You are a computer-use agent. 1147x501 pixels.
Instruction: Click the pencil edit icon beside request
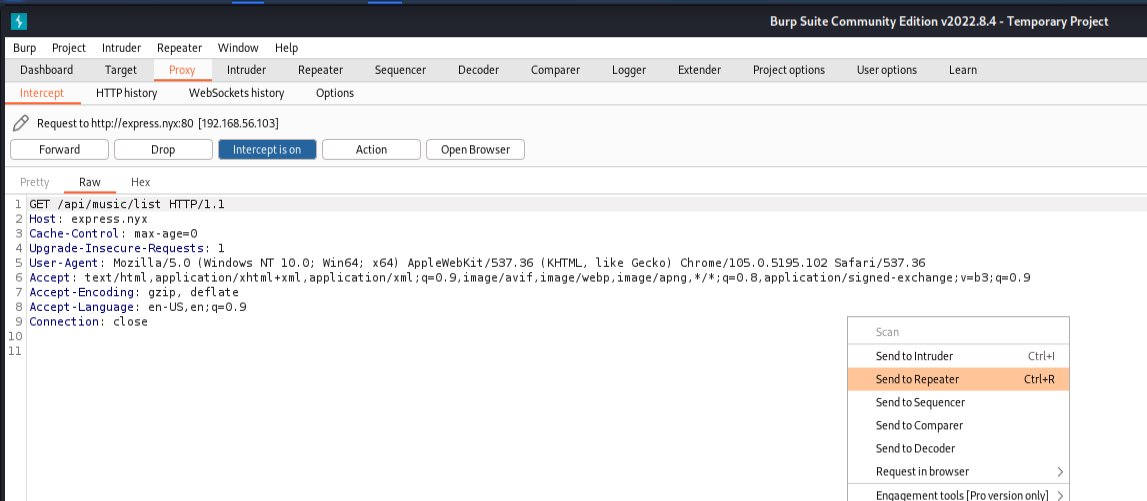(20, 123)
